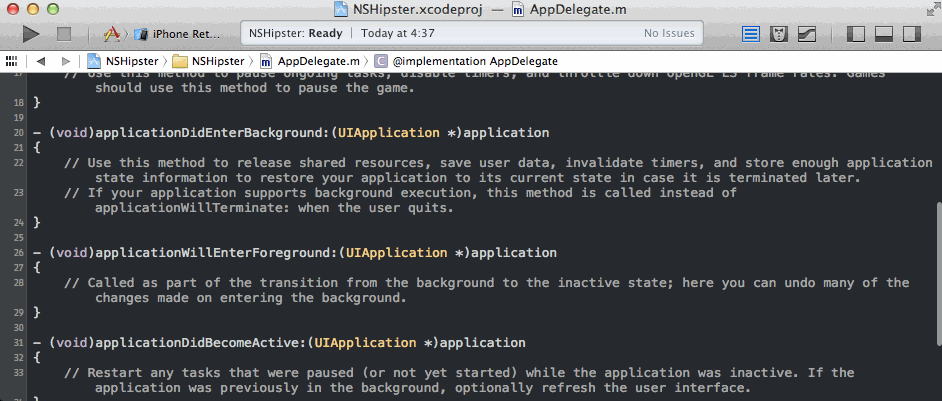Viewport: 942px width, 401px height.
Task: Go back with left arrow in jump bar
Action: click(40, 61)
